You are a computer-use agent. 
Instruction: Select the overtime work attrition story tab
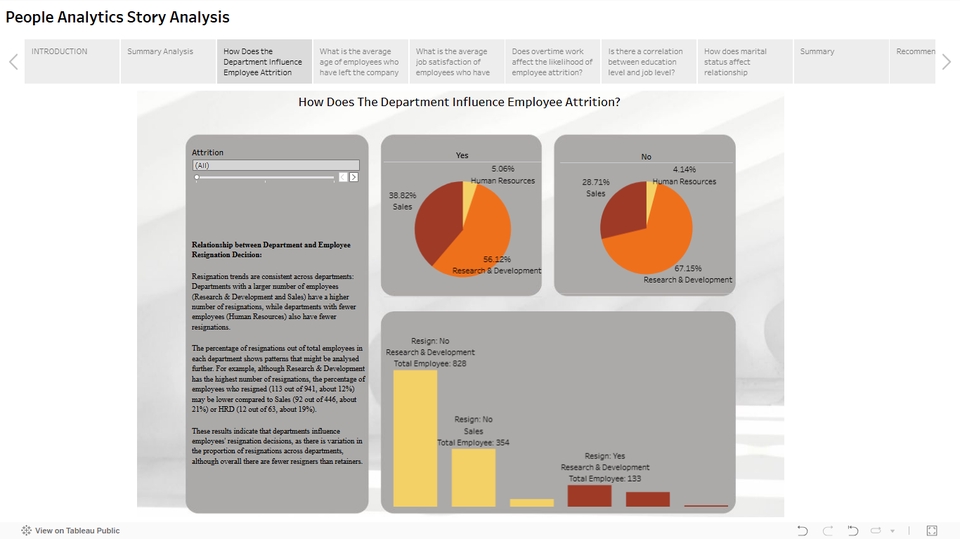[x=552, y=62]
